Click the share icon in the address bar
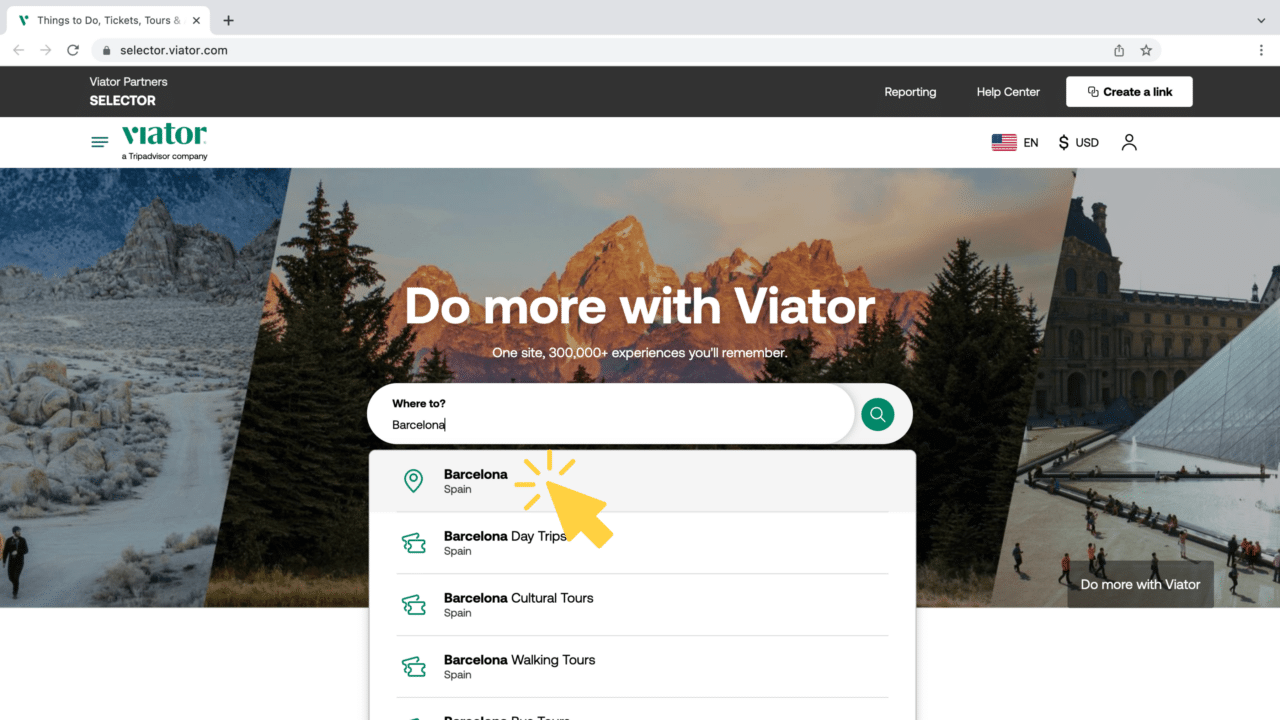Viewport: 1280px width, 720px height. click(1120, 49)
